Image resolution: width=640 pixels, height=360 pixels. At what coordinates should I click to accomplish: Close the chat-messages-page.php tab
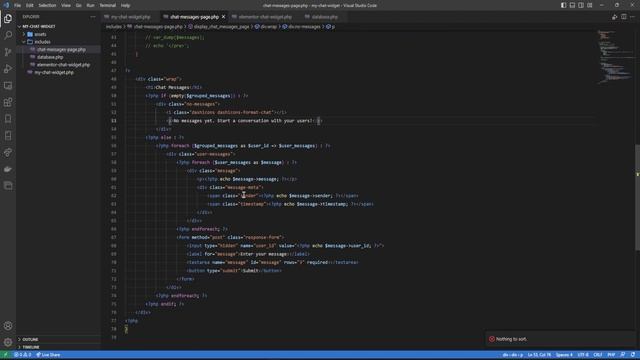point(223,17)
